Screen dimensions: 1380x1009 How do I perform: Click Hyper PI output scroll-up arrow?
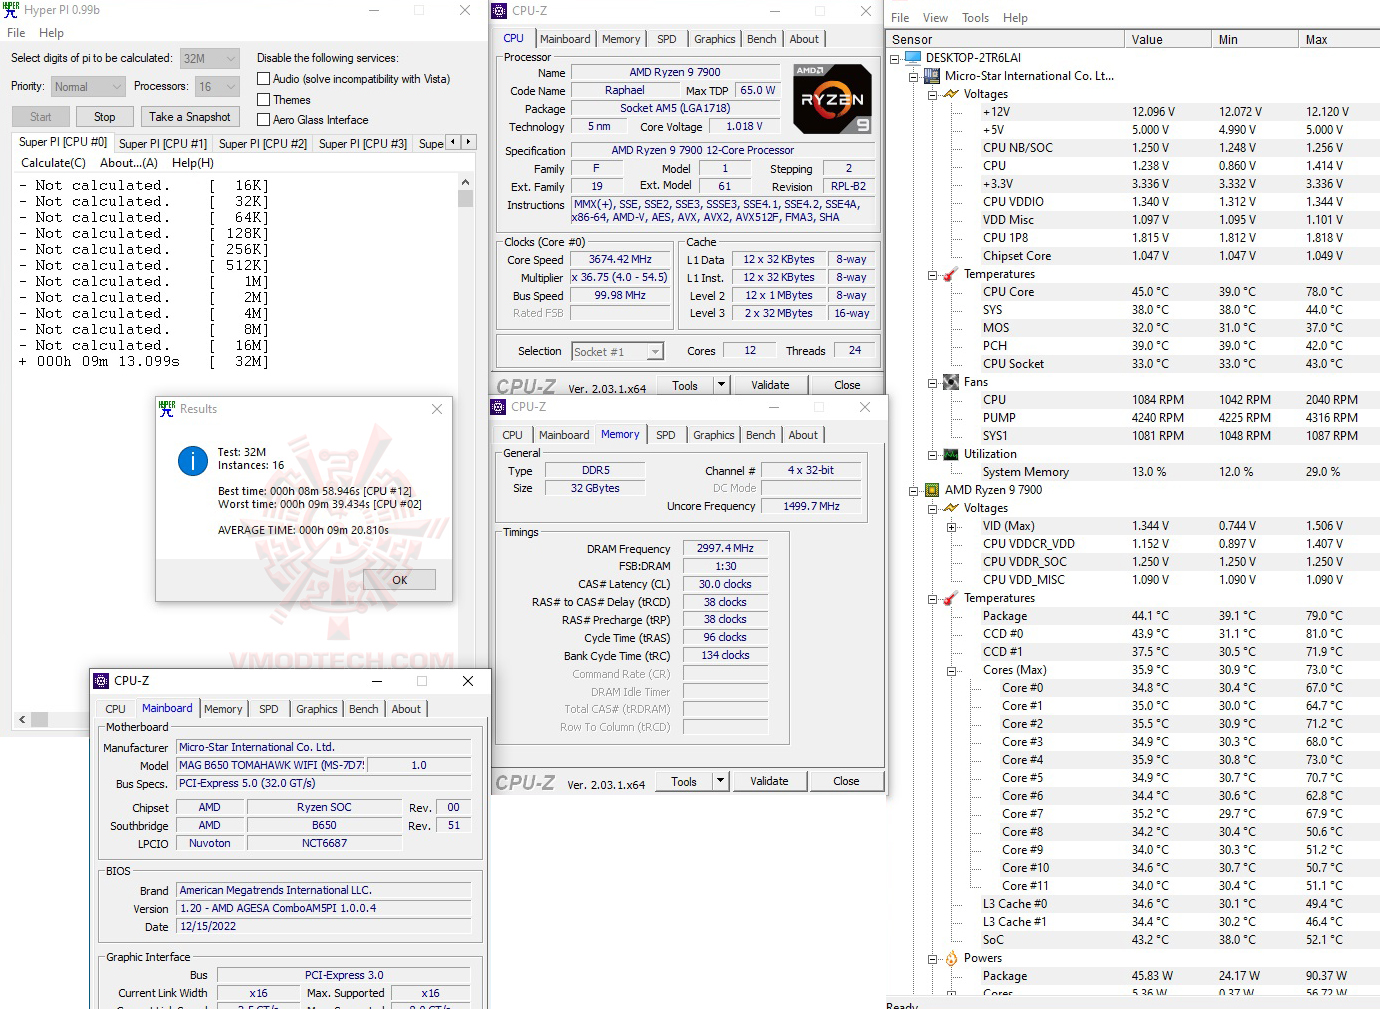(465, 183)
